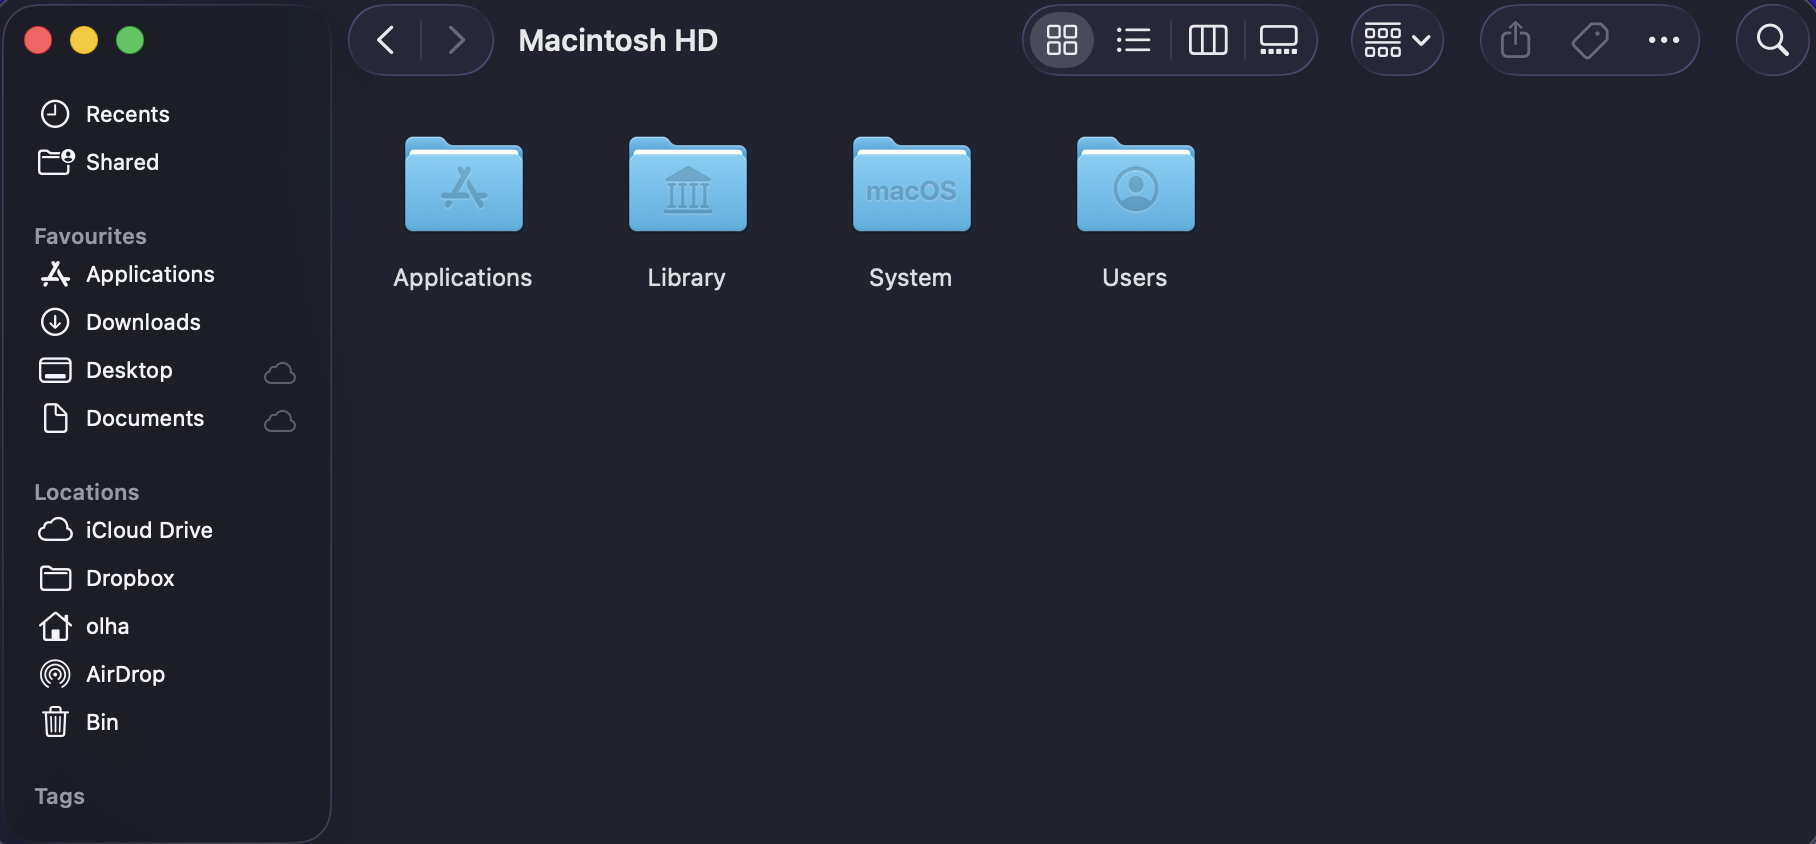Go back to the previous folder
The image size is (1816, 844).
point(386,40)
